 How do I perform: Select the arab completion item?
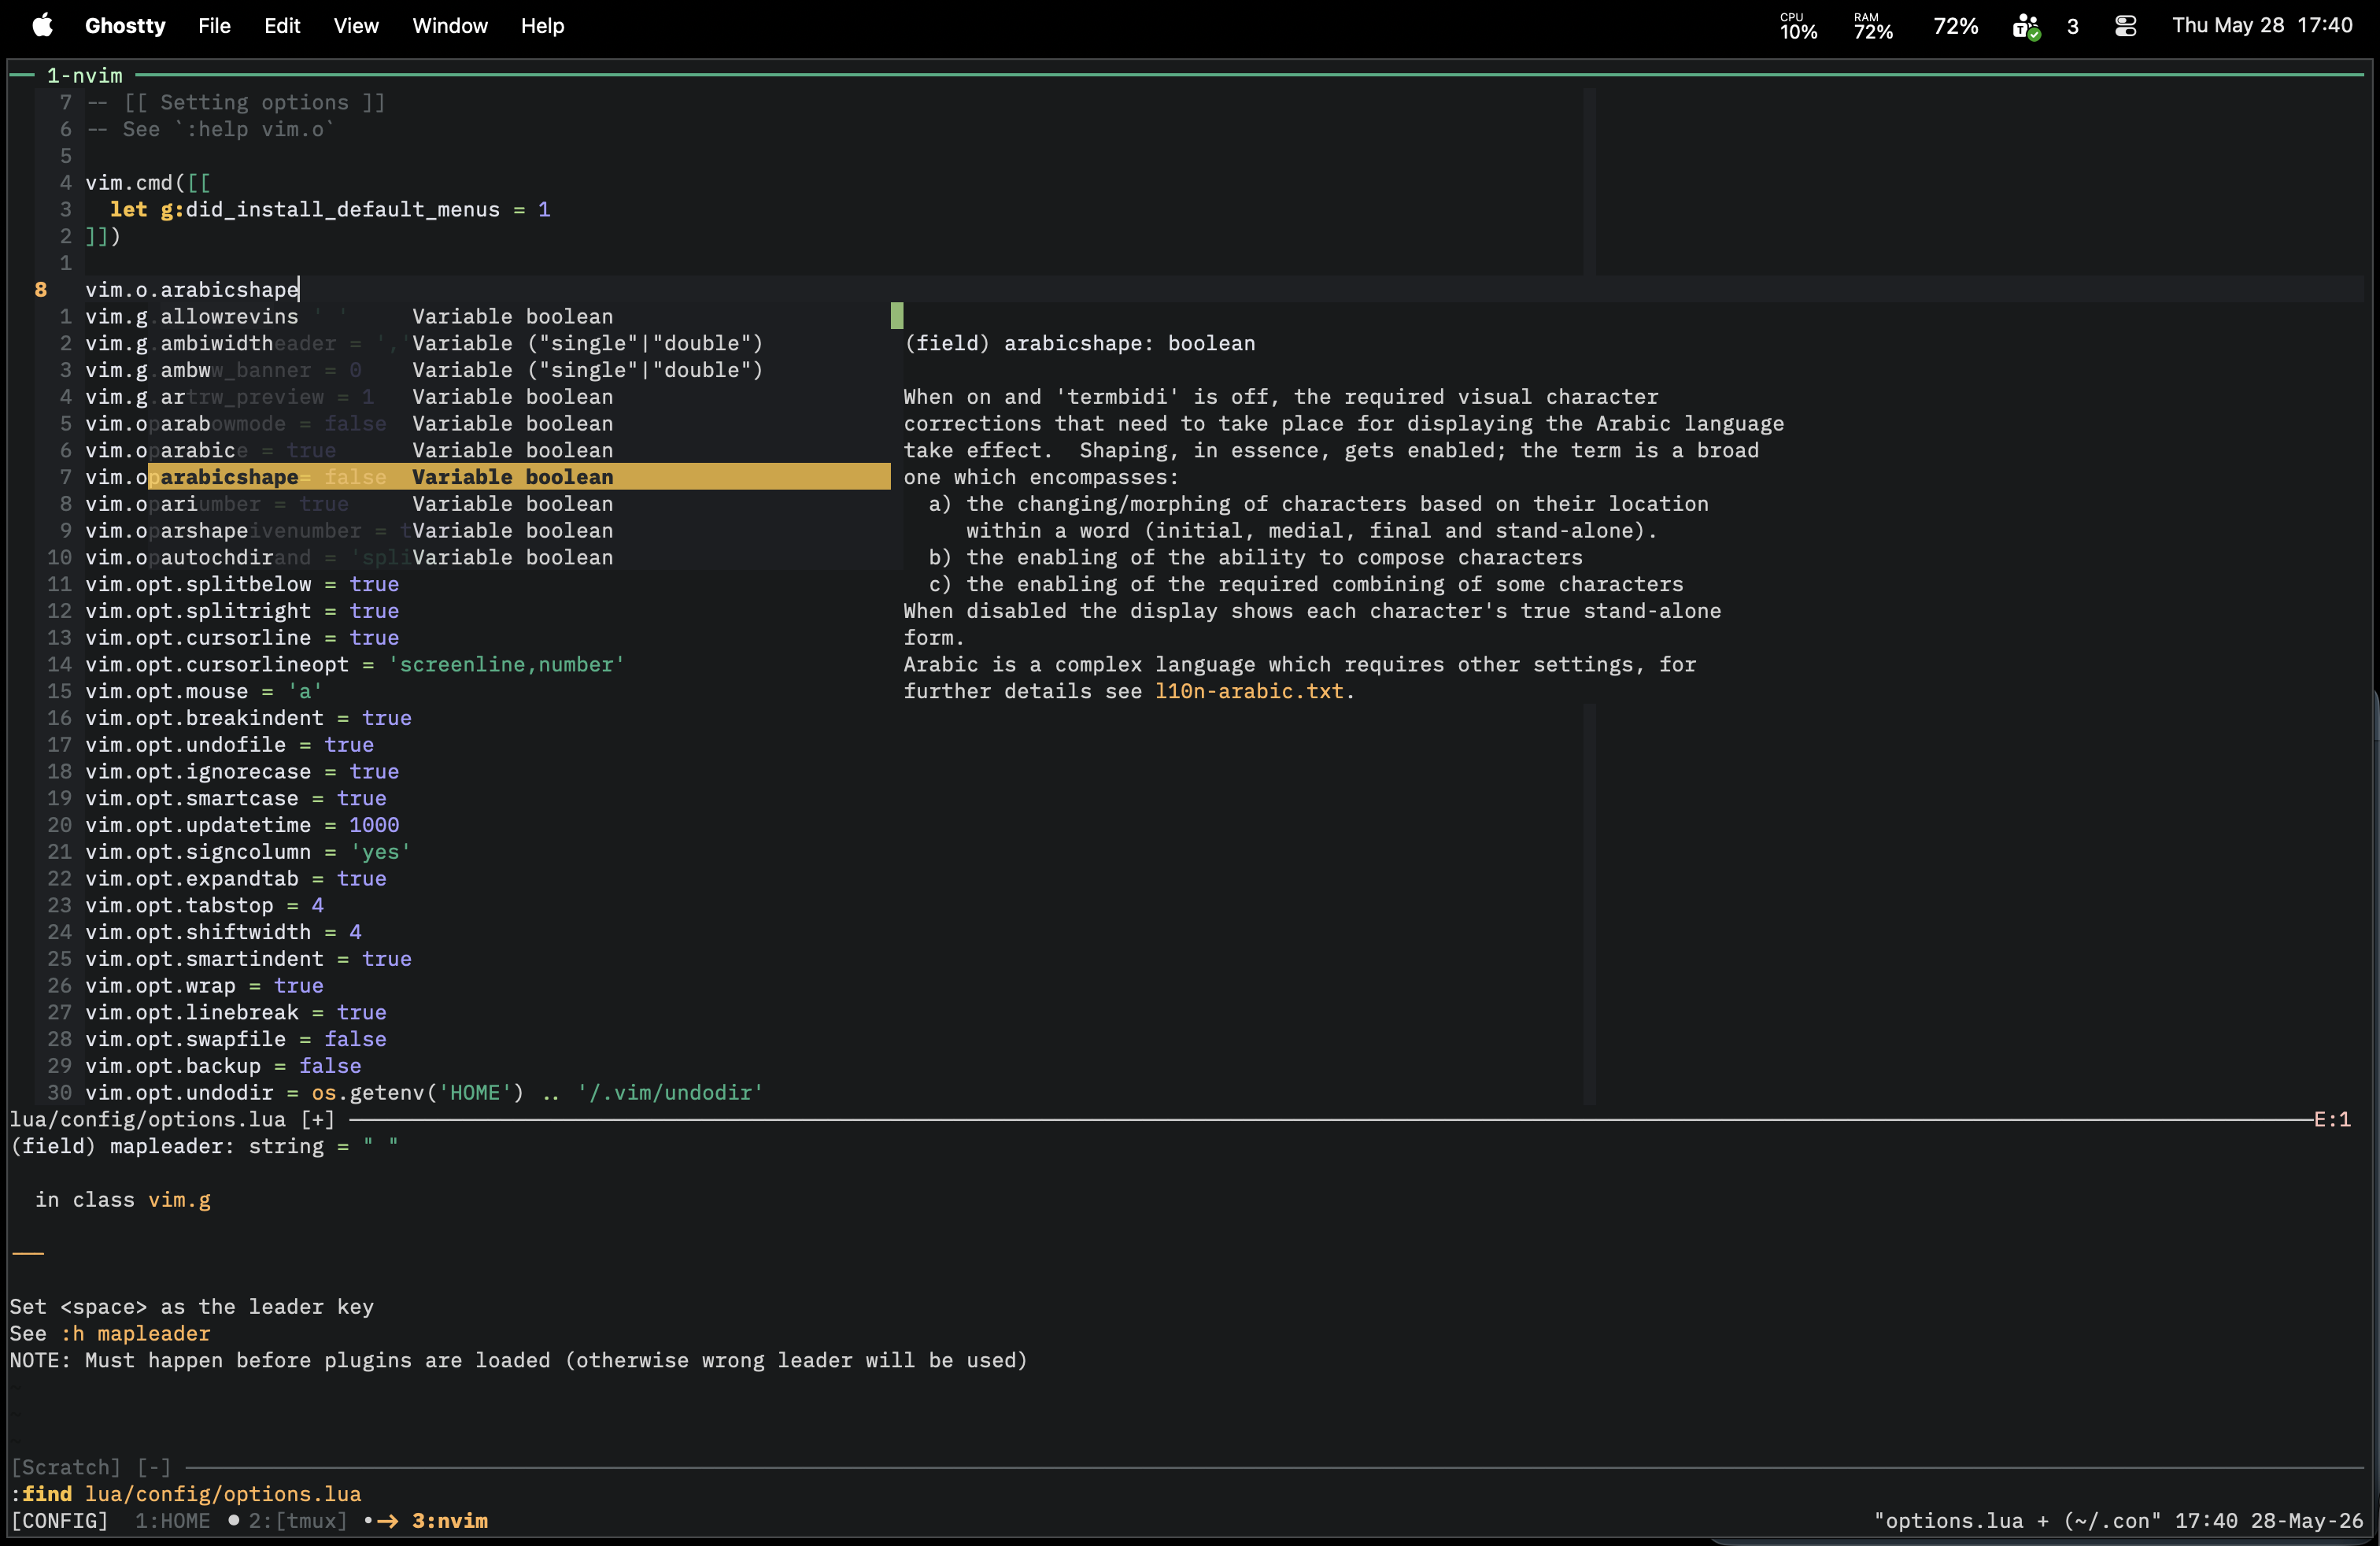point(519,424)
